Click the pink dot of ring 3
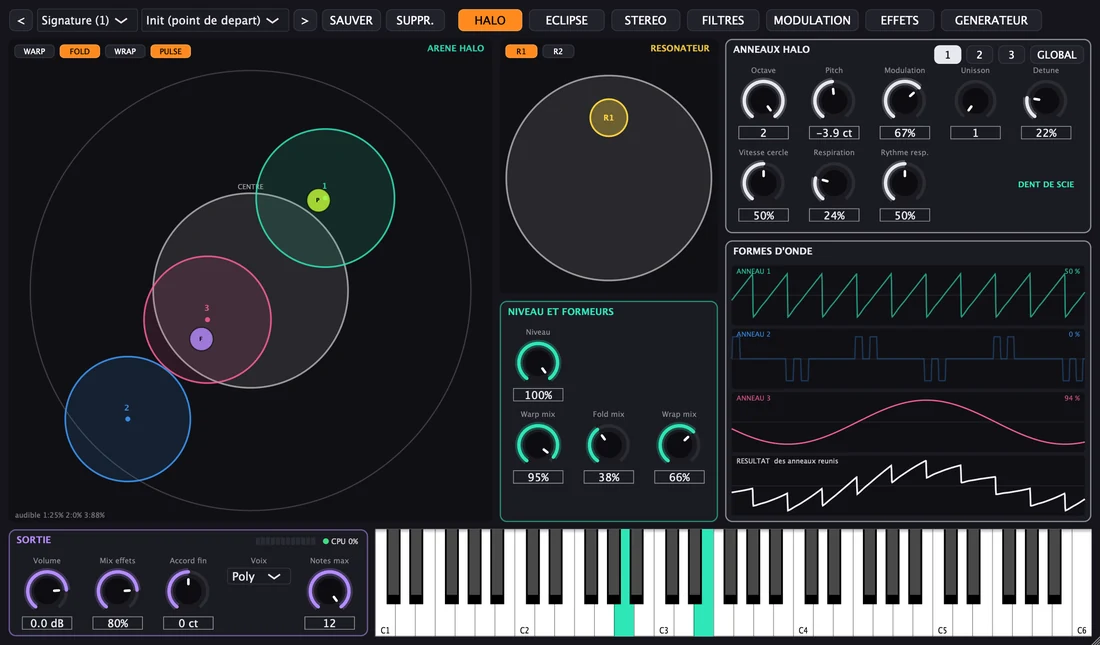The image size is (1100, 645). point(207,320)
